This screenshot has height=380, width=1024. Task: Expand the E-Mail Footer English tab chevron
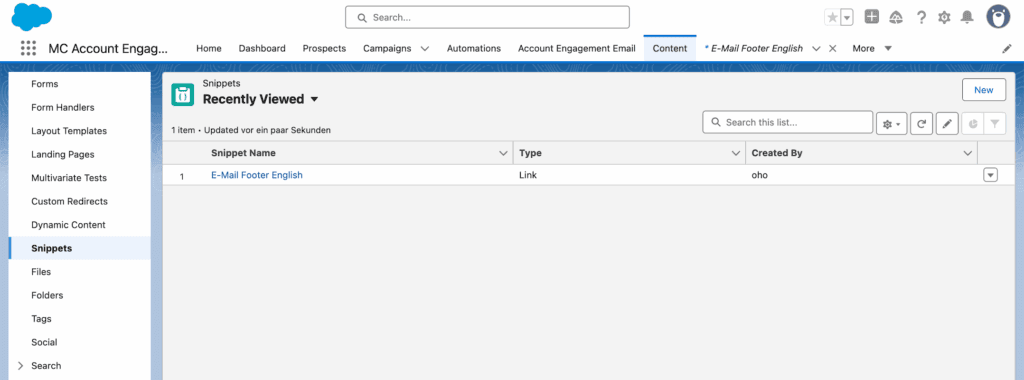tap(816, 48)
